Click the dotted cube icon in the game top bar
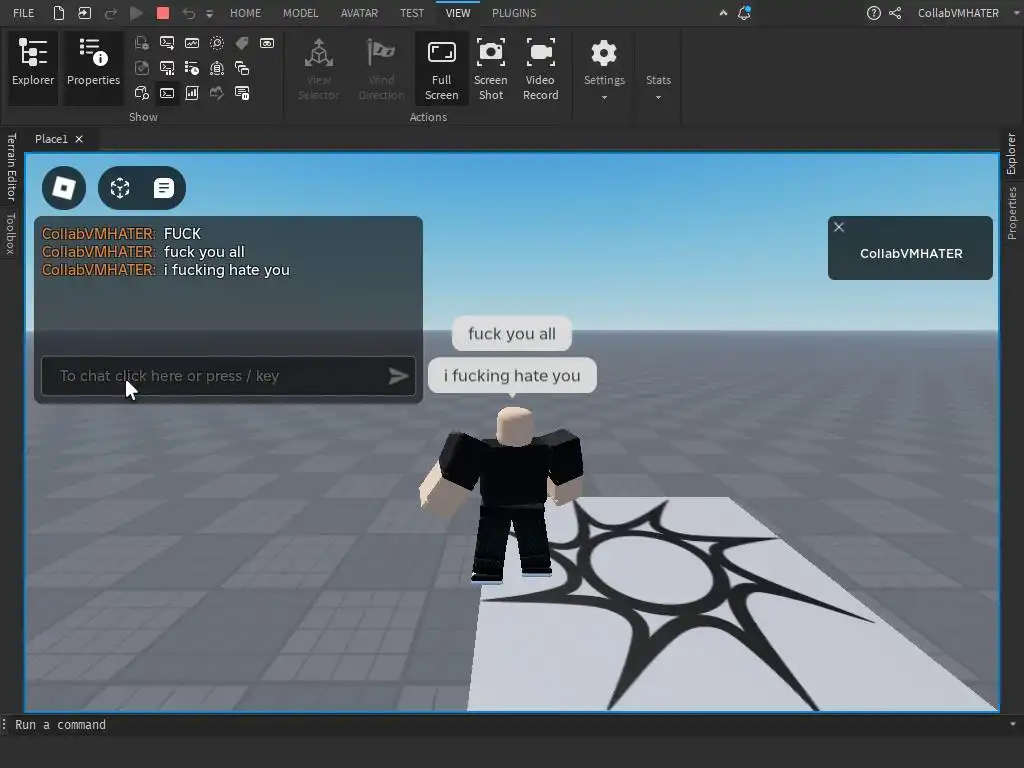Image resolution: width=1024 pixels, height=768 pixels. (120, 188)
